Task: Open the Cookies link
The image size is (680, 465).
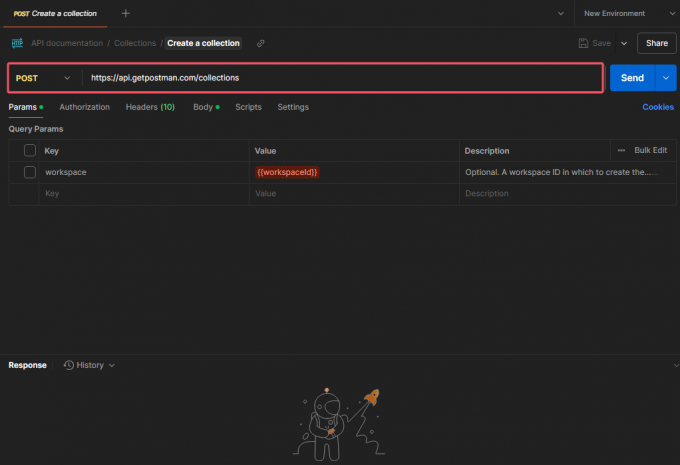Action: pos(658,107)
